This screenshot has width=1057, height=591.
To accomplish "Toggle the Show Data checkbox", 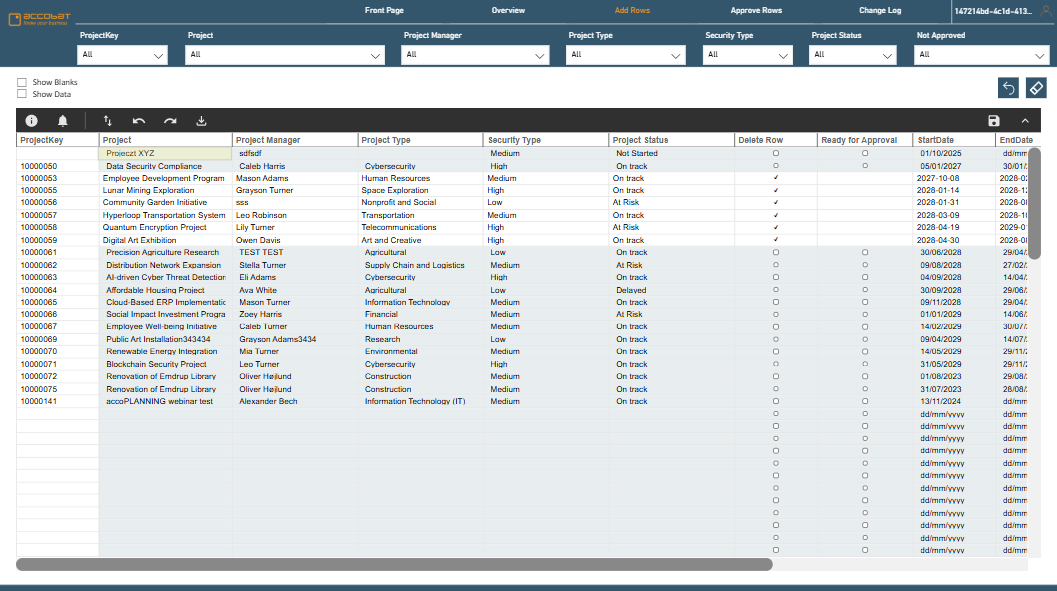I will tap(22, 94).
